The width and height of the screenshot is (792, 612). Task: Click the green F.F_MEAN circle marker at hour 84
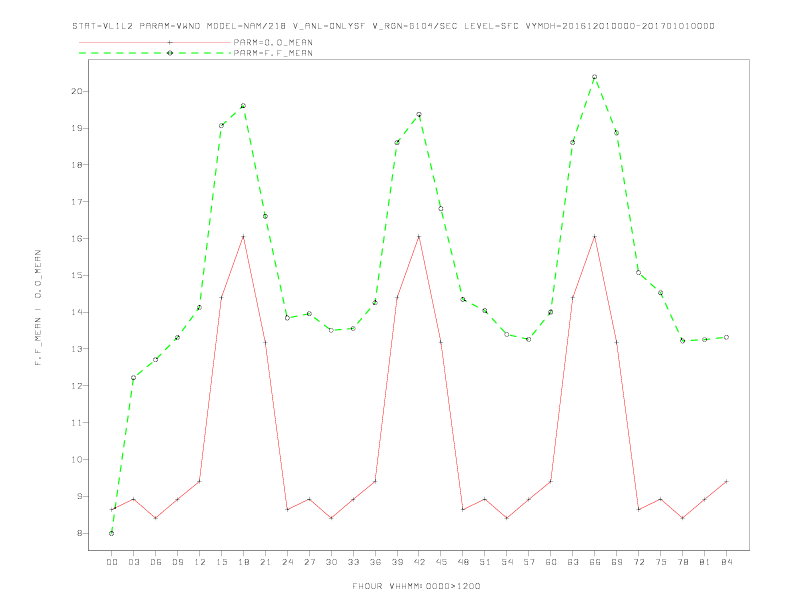click(726, 337)
